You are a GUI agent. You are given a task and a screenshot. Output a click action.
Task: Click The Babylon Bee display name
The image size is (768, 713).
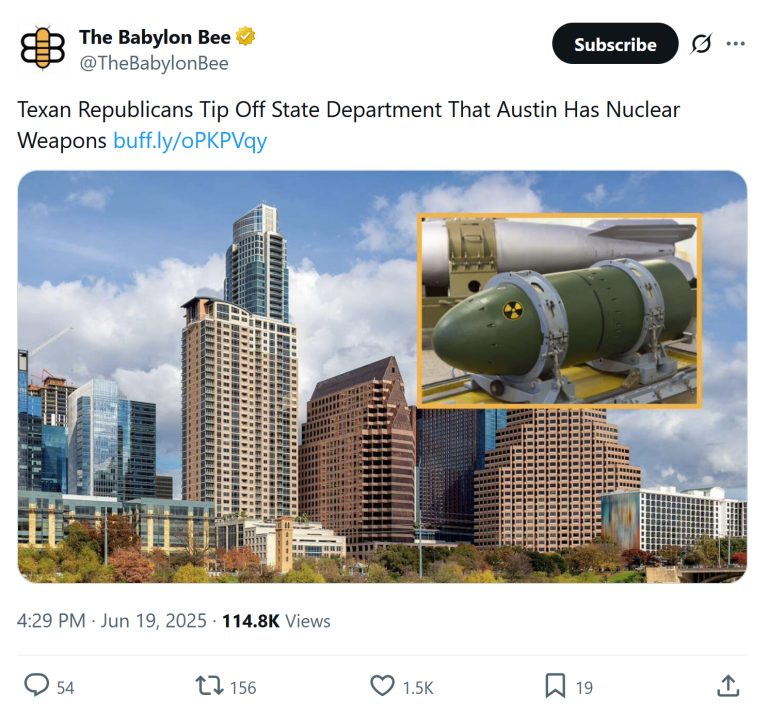coord(155,37)
